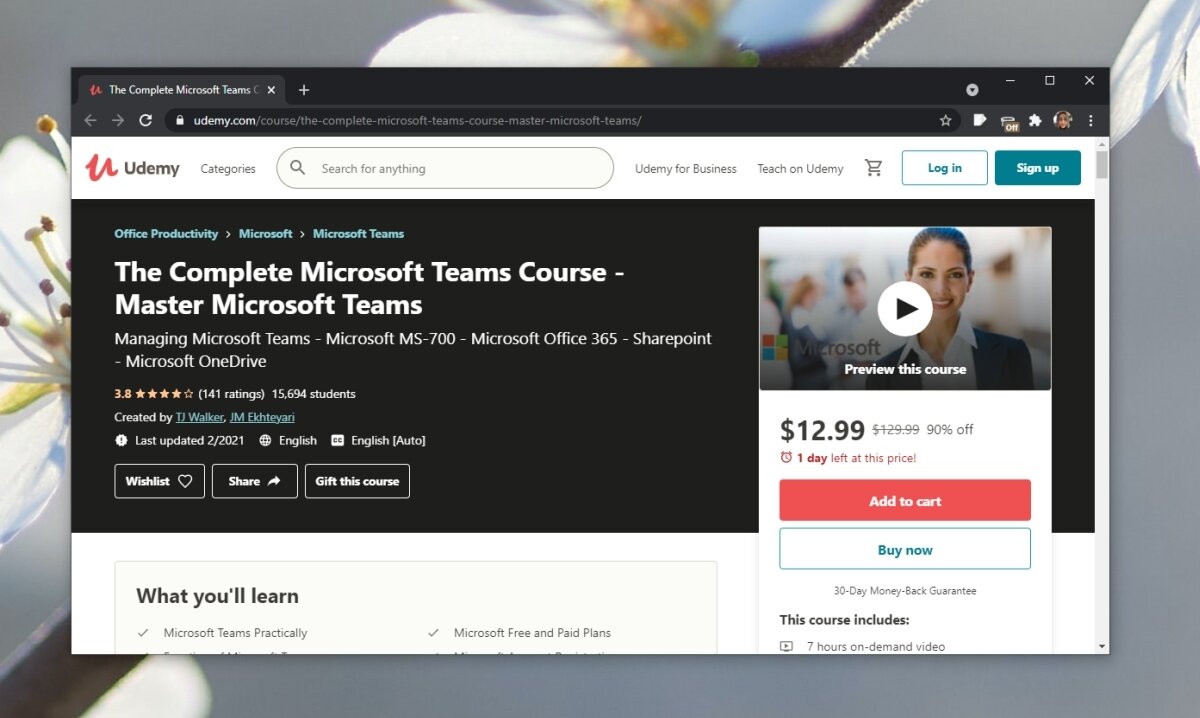Image resolution: width=1200 pixels, height=718 pixels.
Task: Click the search magnifier icon
Action: 297,167
